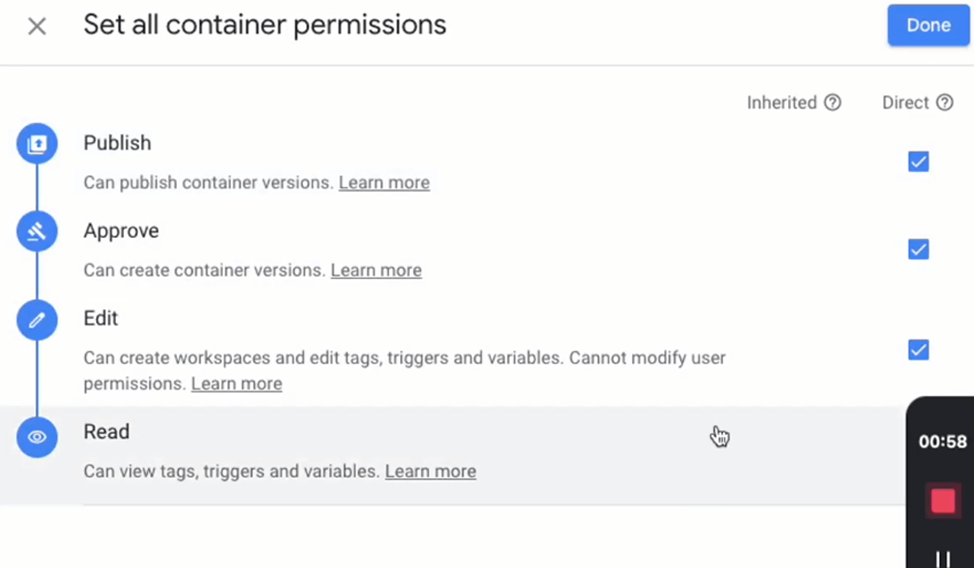The width and height of the screenshot is (974, 568).
Task: Select the Read permission row title
Action: click(x=106, y=432)
